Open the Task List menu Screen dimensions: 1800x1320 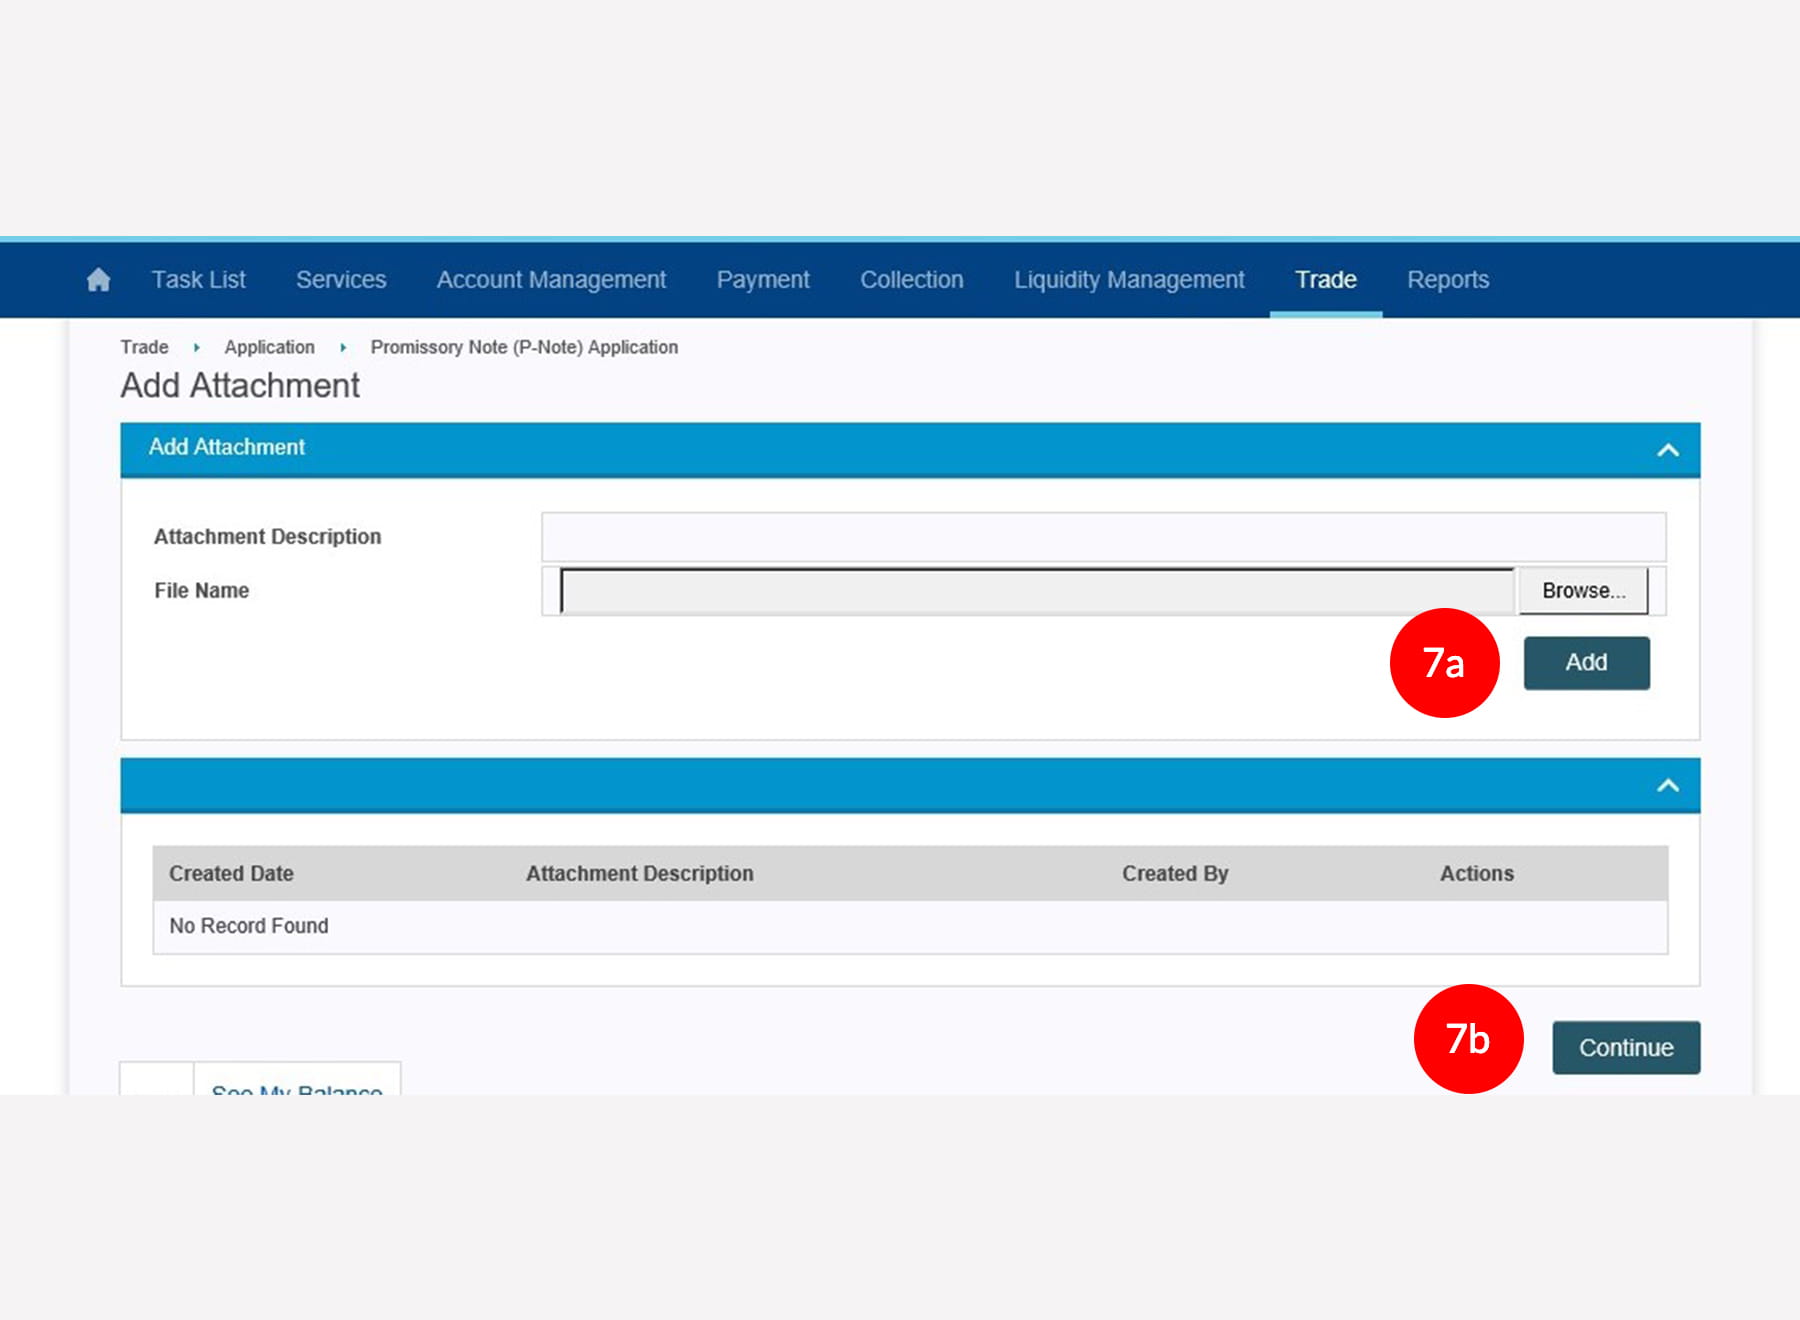tap(198, 280)
